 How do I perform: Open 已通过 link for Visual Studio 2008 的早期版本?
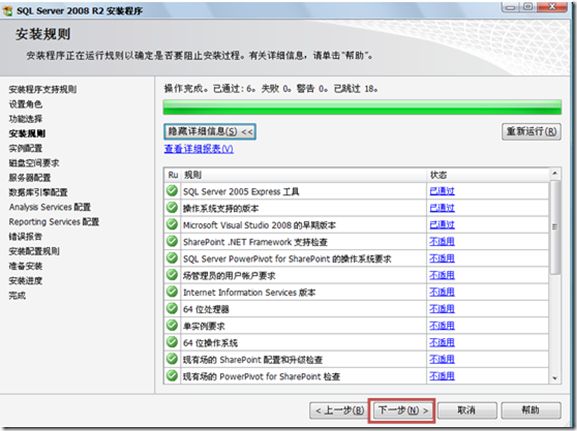[442, 225]
